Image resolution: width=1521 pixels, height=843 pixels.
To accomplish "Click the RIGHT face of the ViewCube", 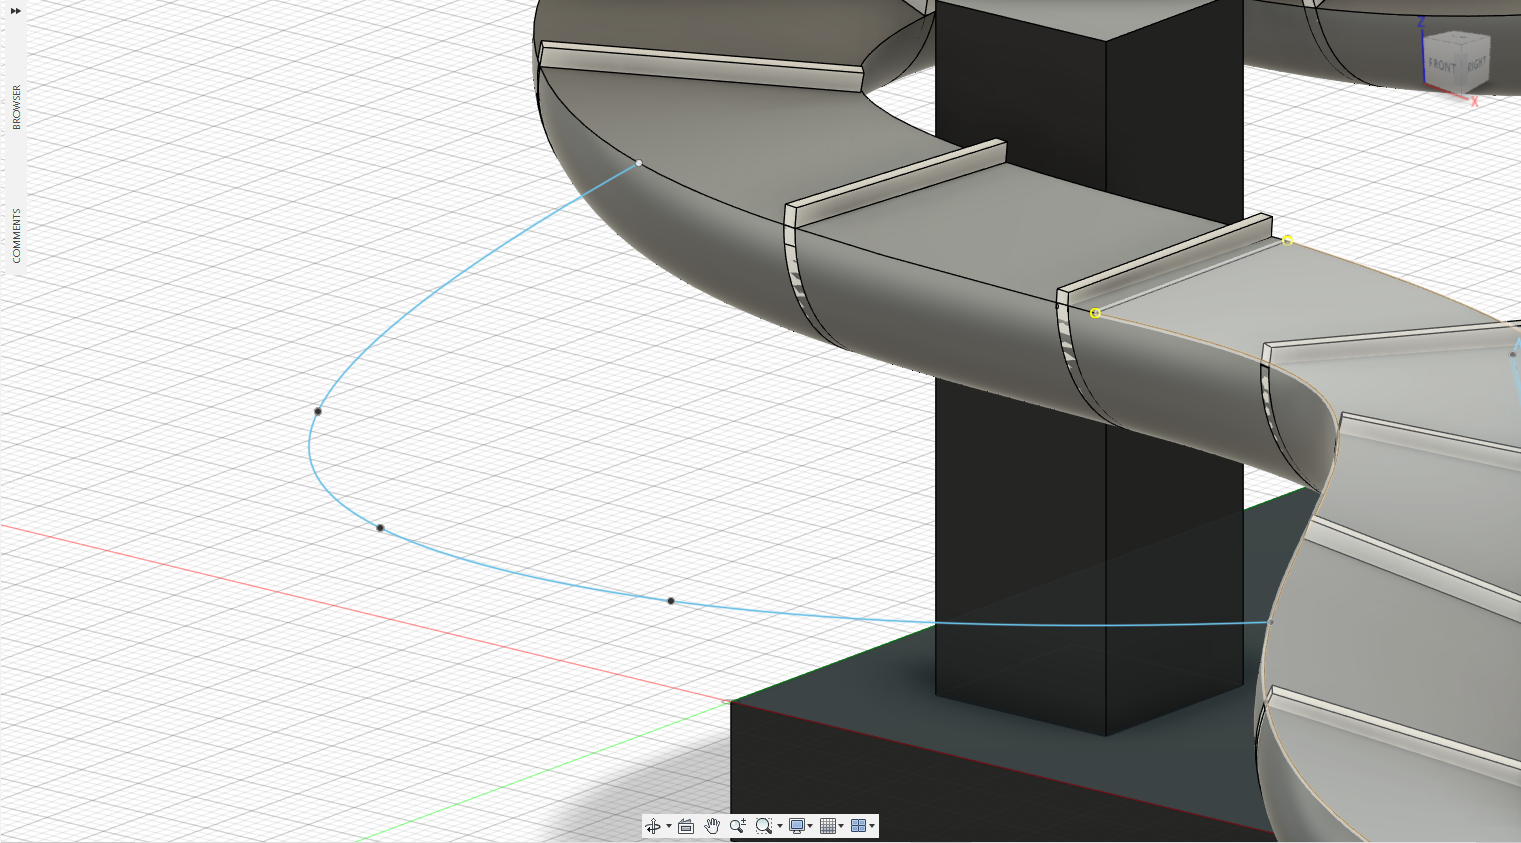I will coord(1476,64).
